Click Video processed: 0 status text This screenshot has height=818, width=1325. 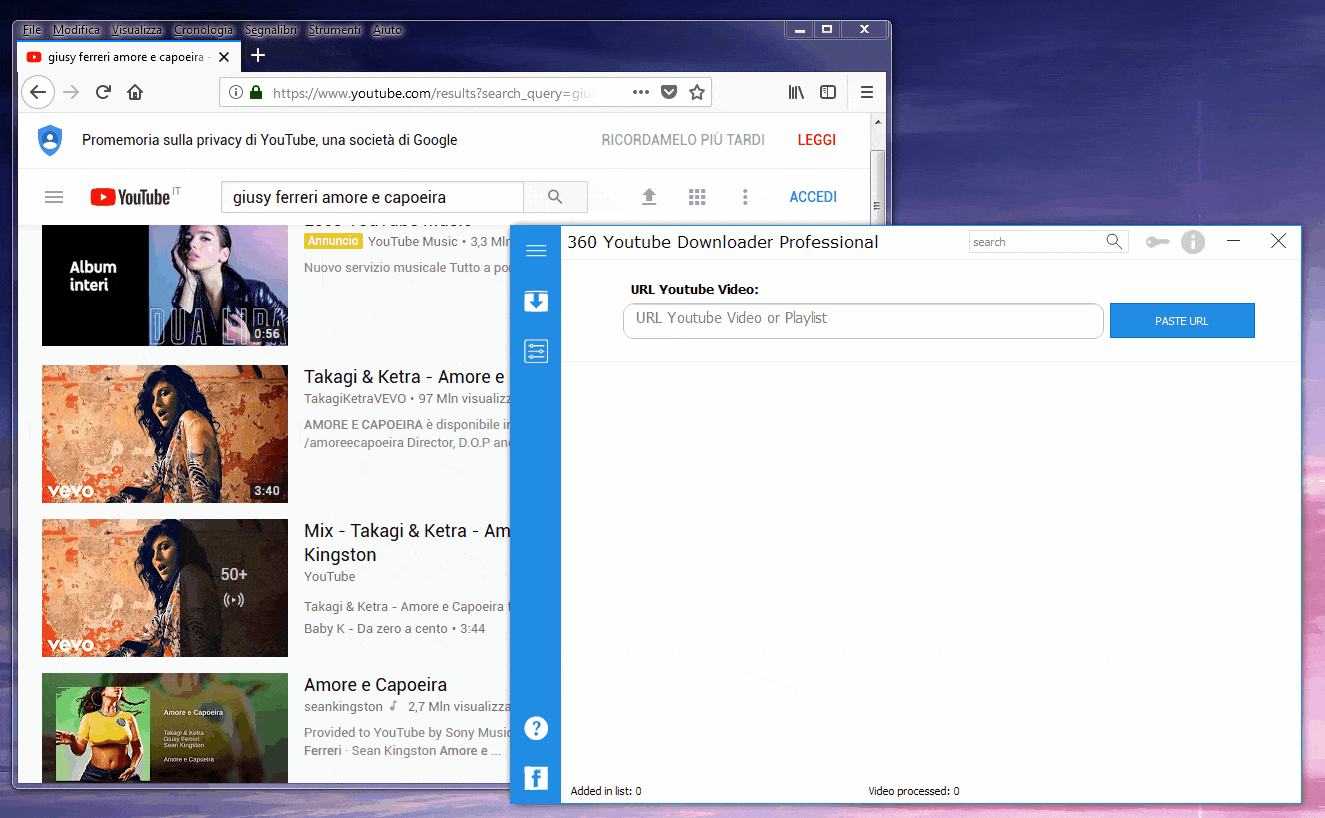coord(914,791)
